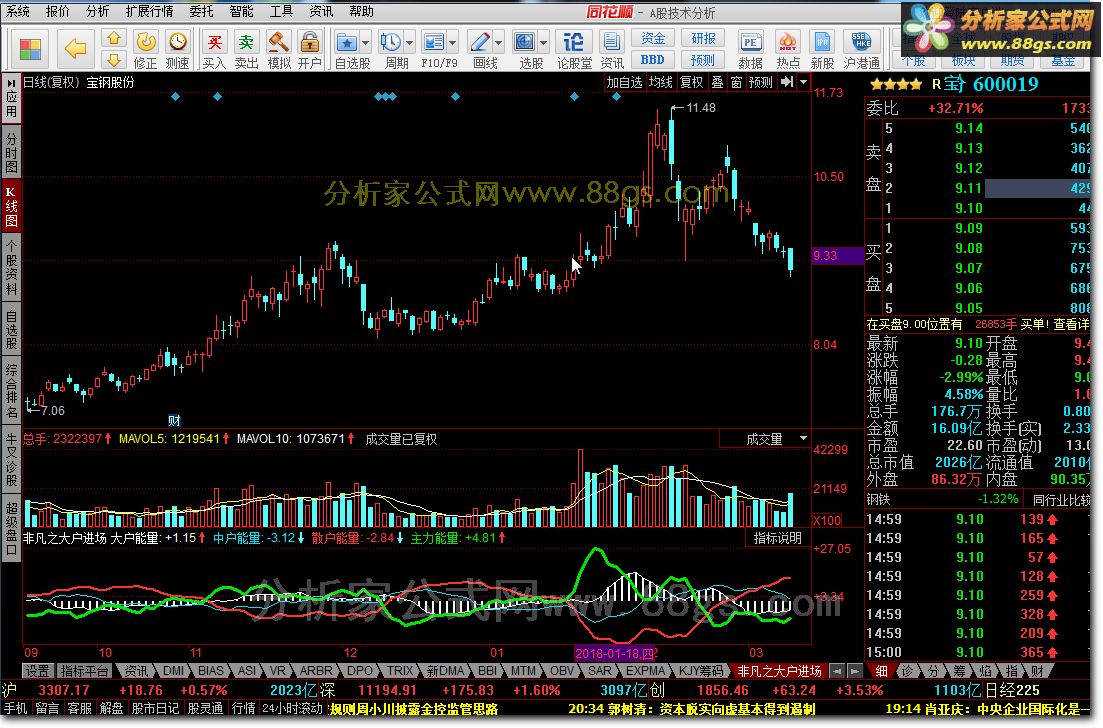This screenshot has width=1103, height=728.
Task: Open the 自选股 star folder icon
Action: 347,42
